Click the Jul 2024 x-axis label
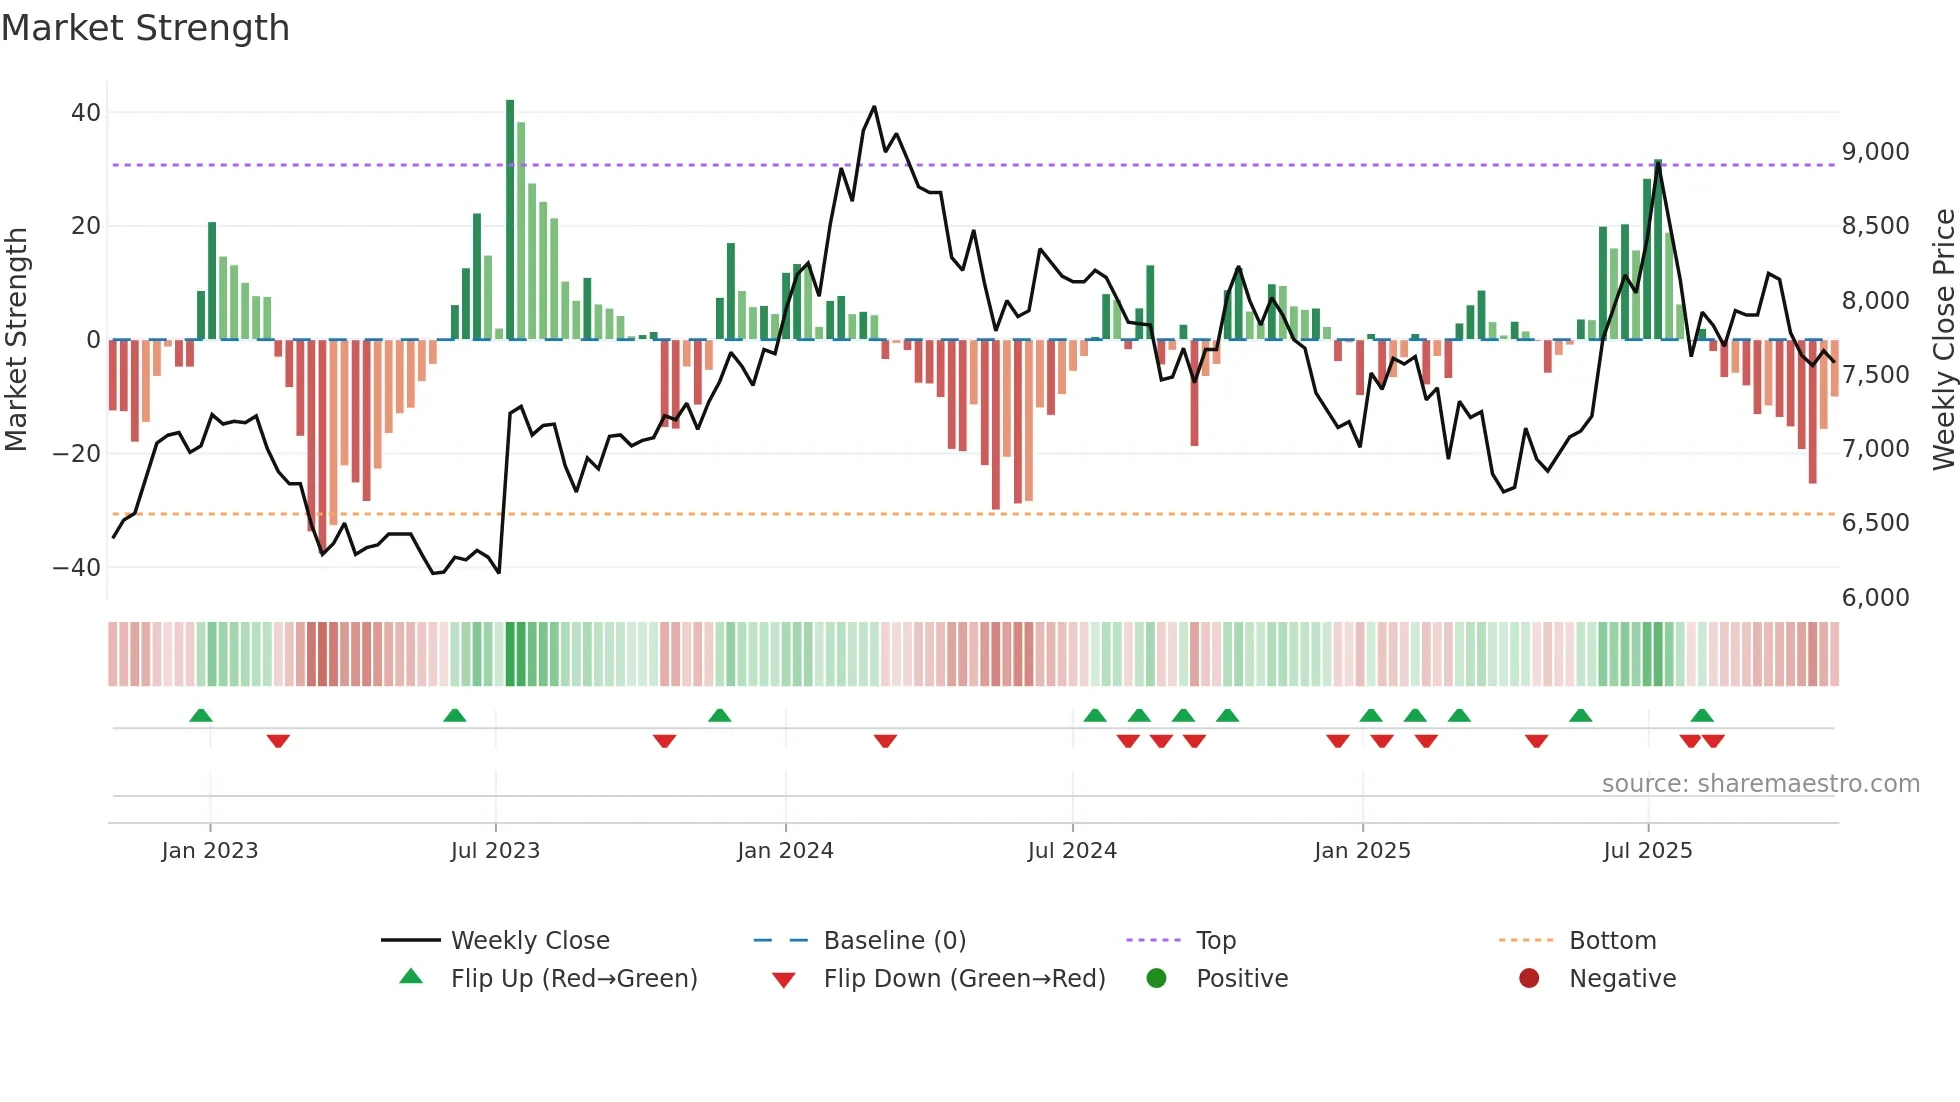 [x=1072, y=851]
